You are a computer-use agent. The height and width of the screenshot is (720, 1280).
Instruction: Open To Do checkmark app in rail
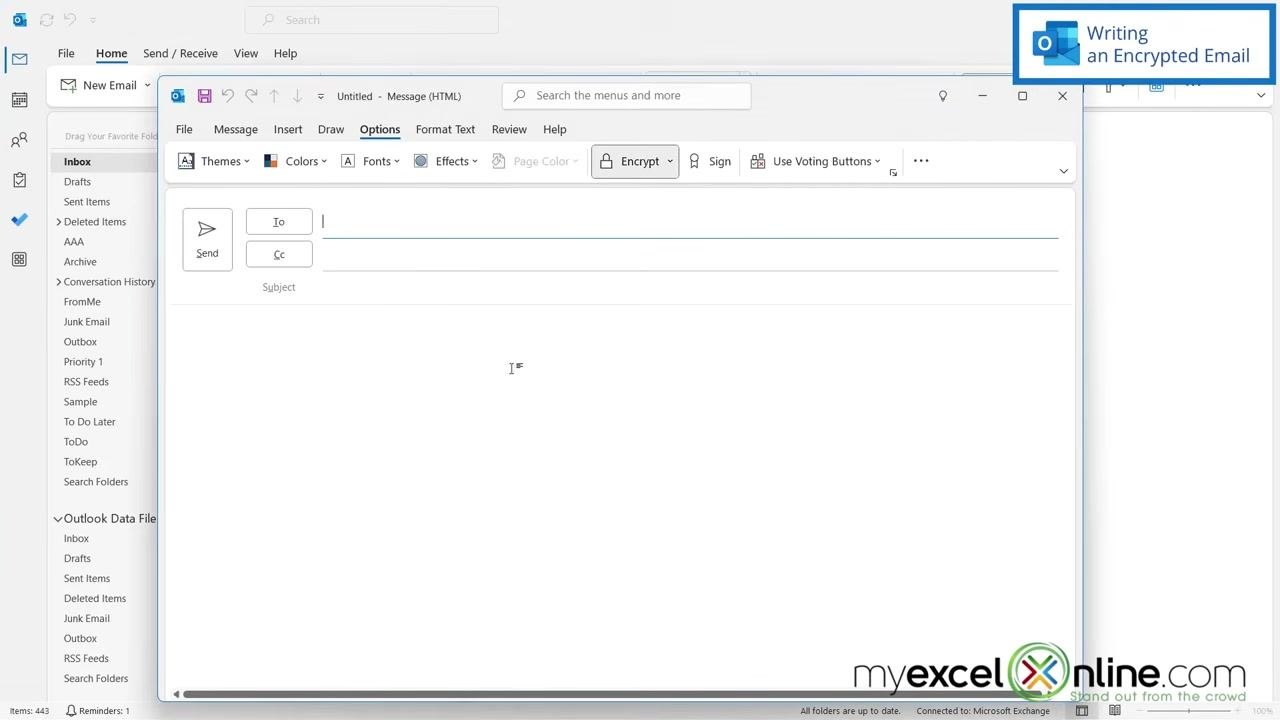(x=19, y=220)
